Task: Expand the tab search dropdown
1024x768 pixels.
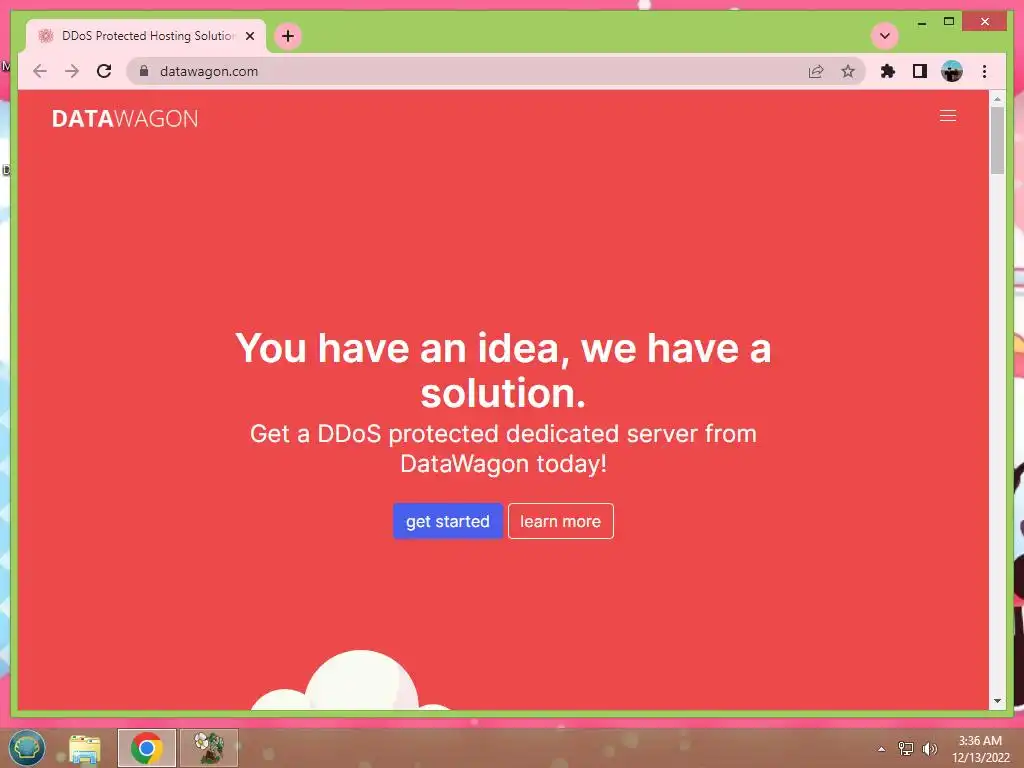Action: click(885, 36)
